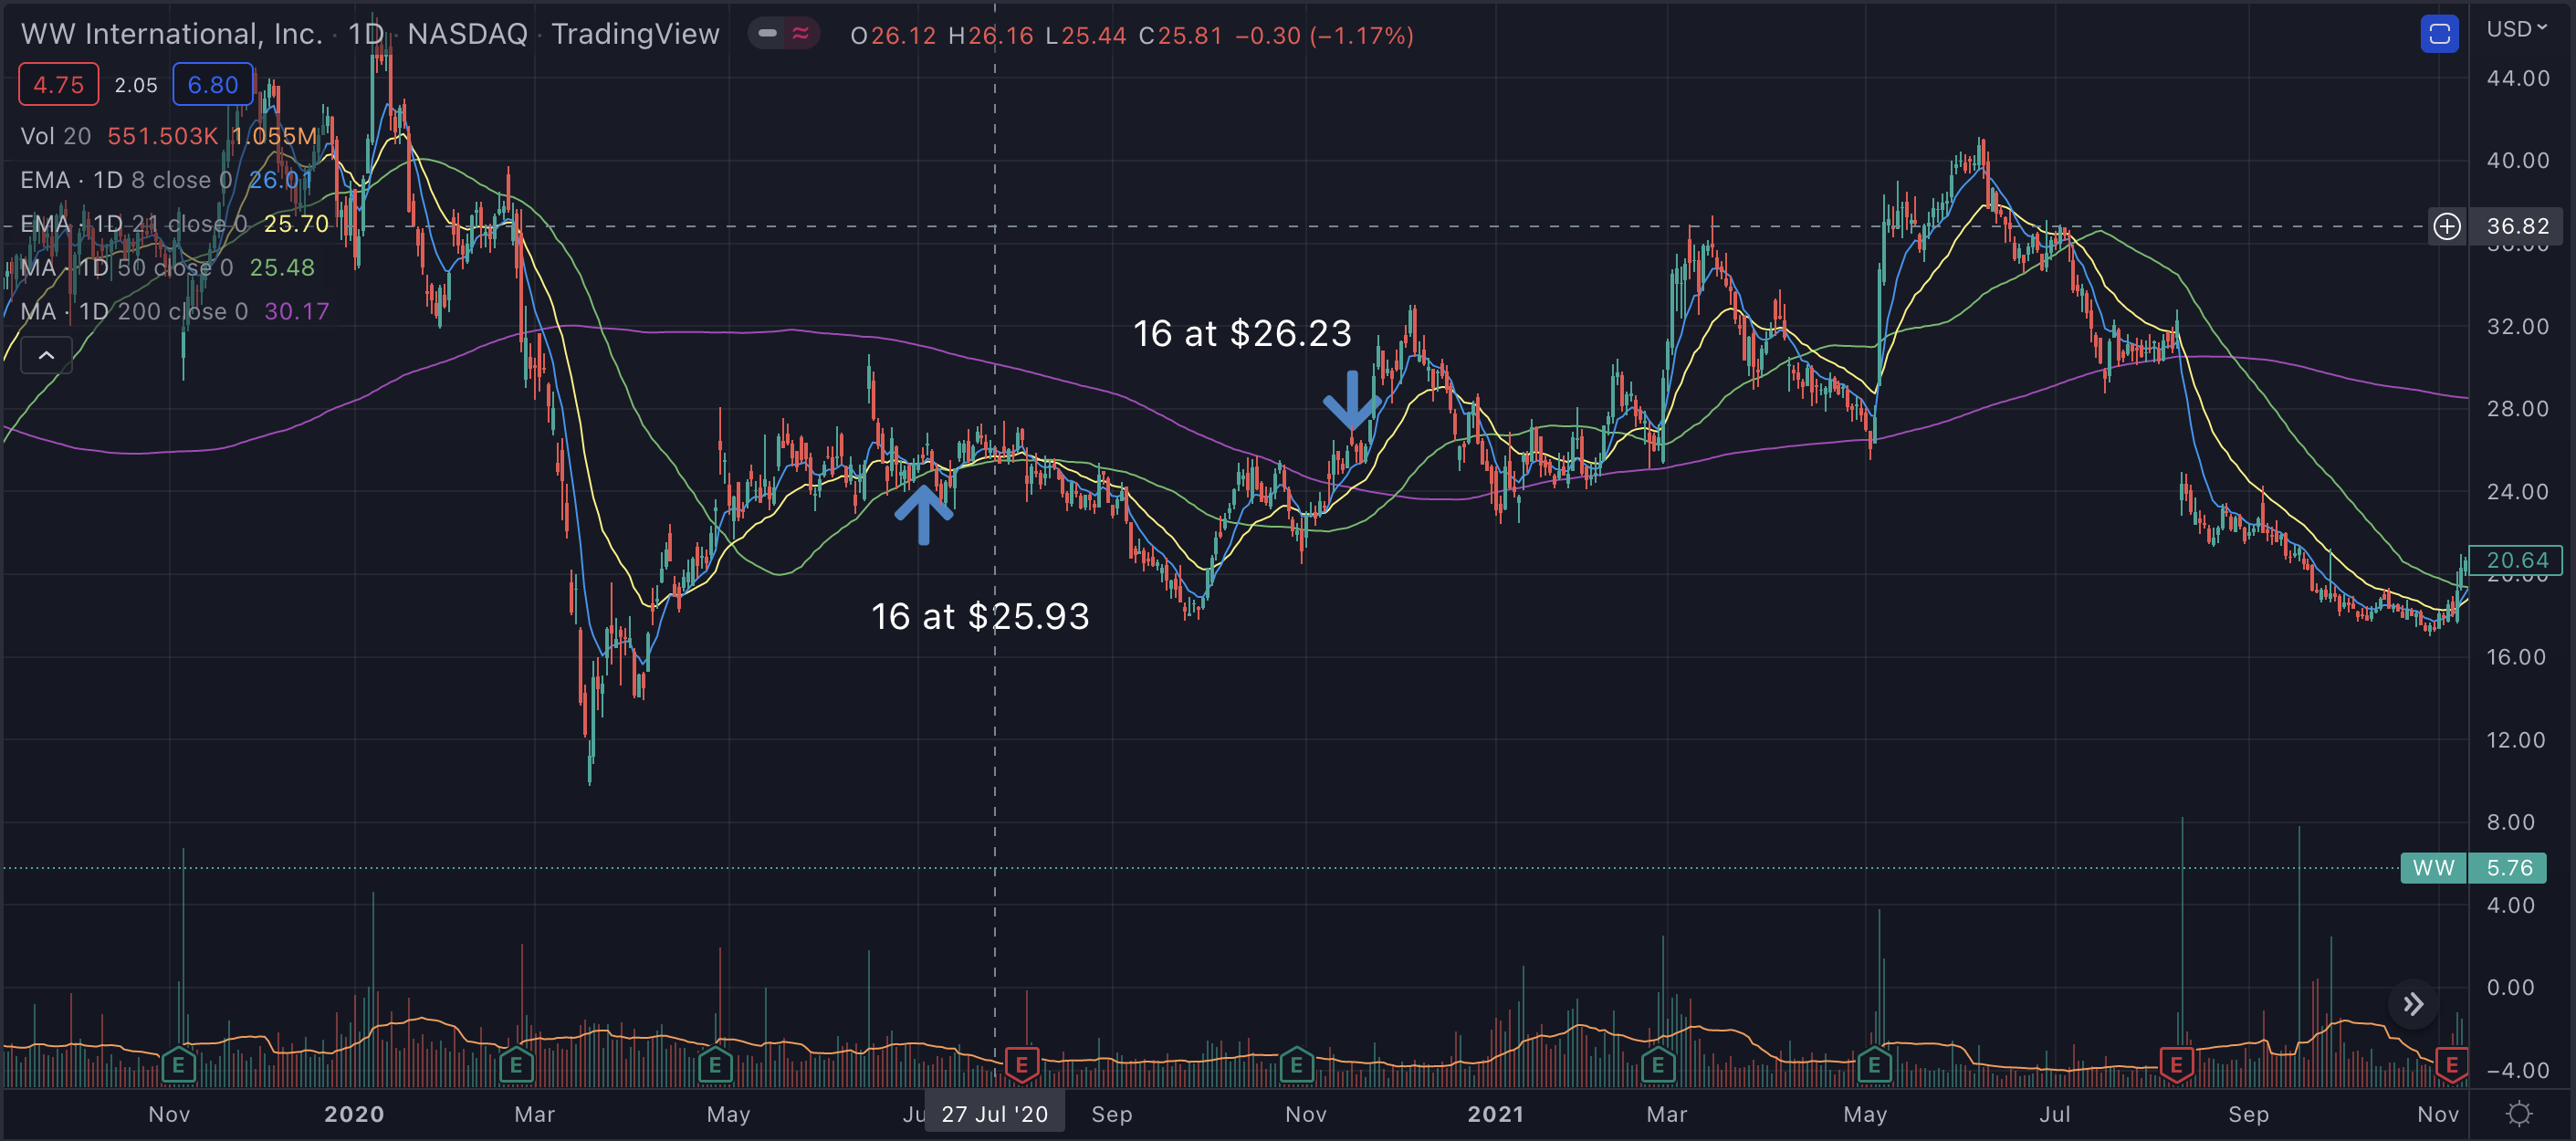The height and width of the screenshot is (1141, 2576).
Task: Click the 24.00 price axis label
Action: pos(2517,492)
